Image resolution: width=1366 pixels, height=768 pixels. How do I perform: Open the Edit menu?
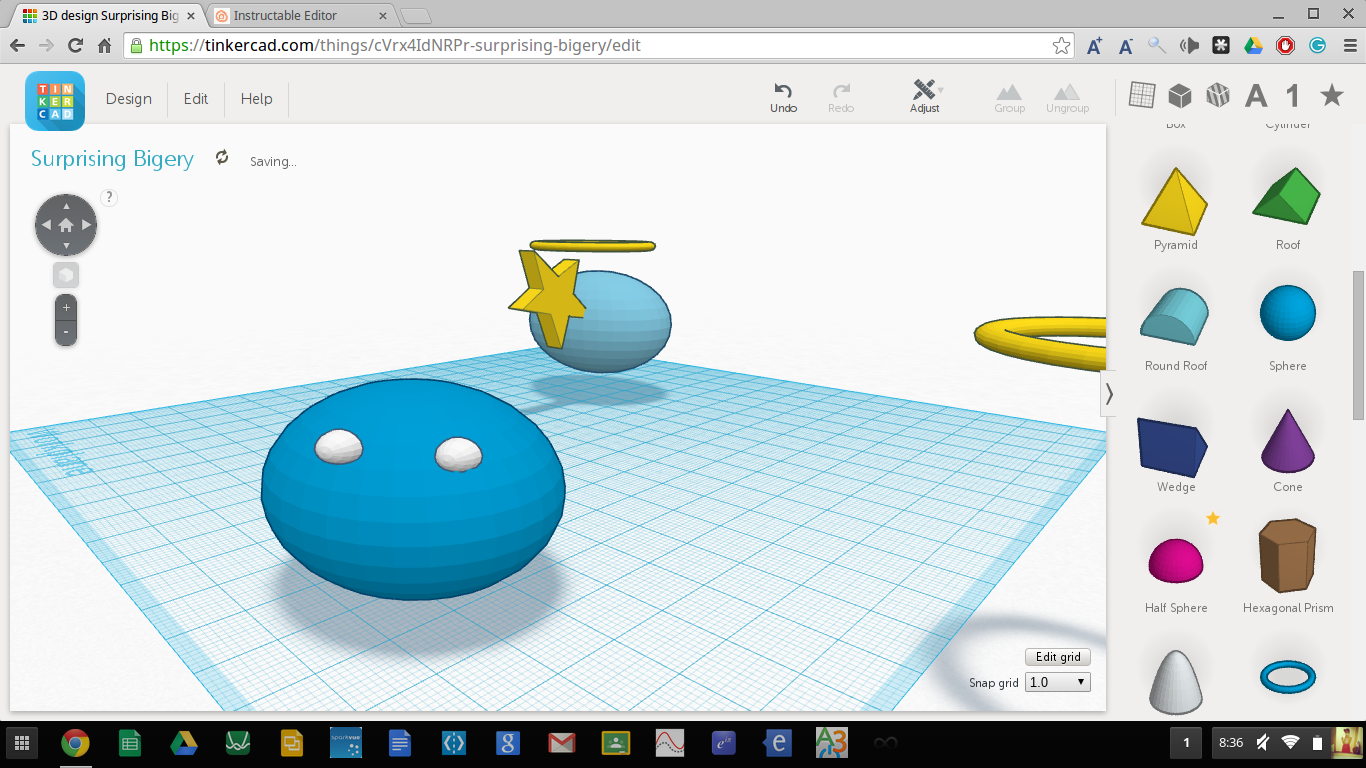[196, 99]
